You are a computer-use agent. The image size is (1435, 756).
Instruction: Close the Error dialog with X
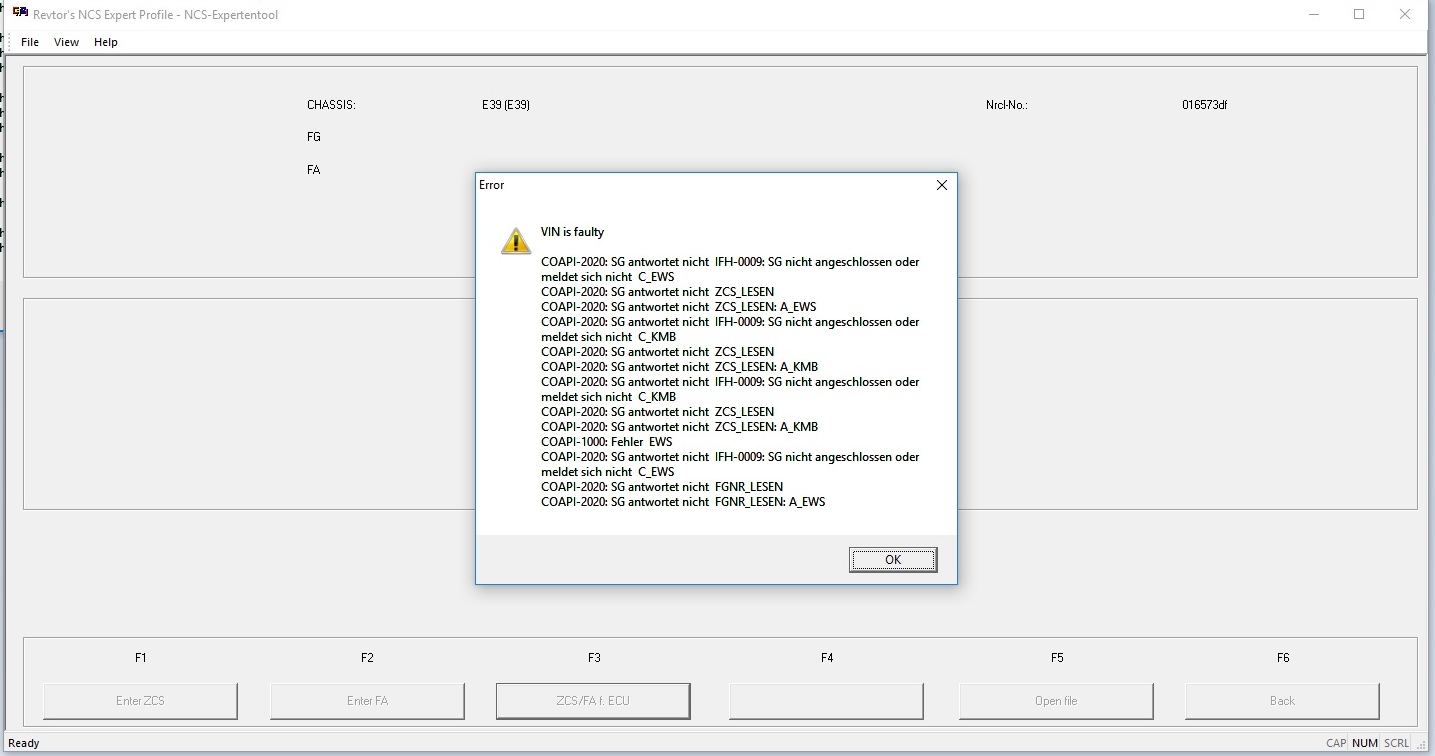click(x=941, y=185)
